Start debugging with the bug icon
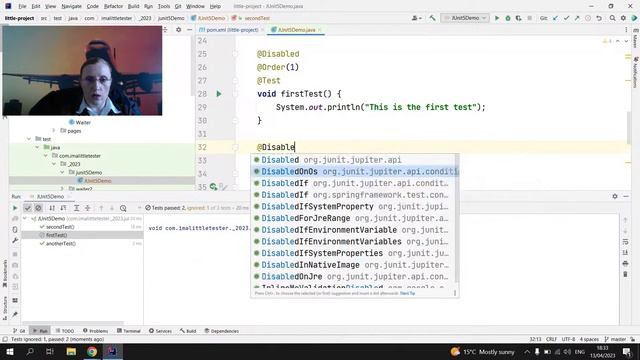This screenshot has height=360, width=640. click(x=508, y=18)
